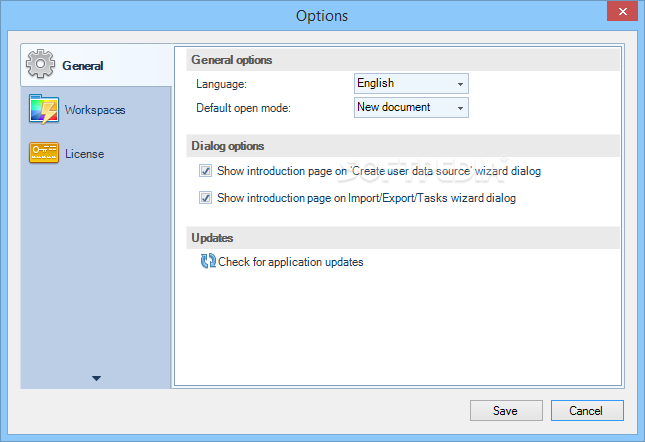Close the Options dialog window
The image size is (645, 442).
click(620, 10)
